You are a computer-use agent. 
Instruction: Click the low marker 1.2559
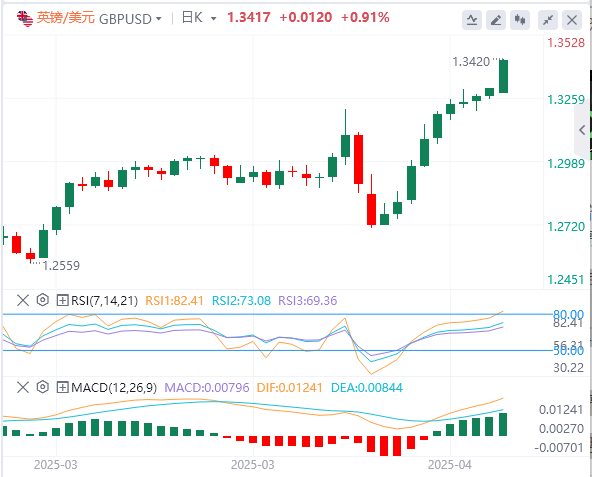pos(61,266)
